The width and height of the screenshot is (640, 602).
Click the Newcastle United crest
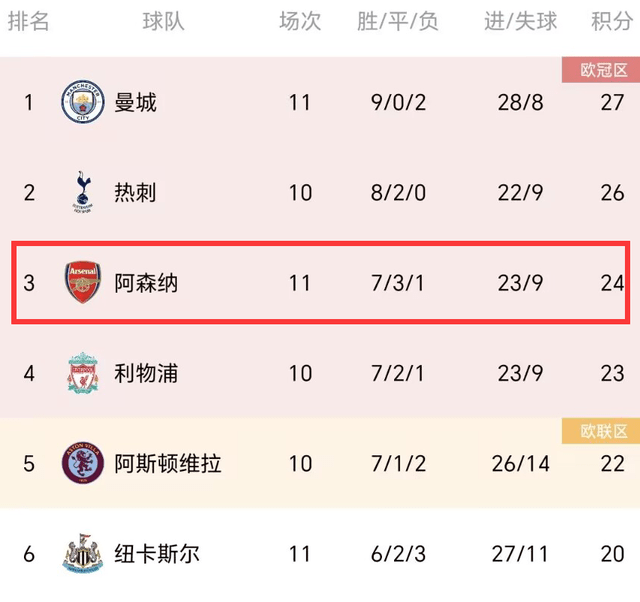pyautogui.click(x=83, y=553)
